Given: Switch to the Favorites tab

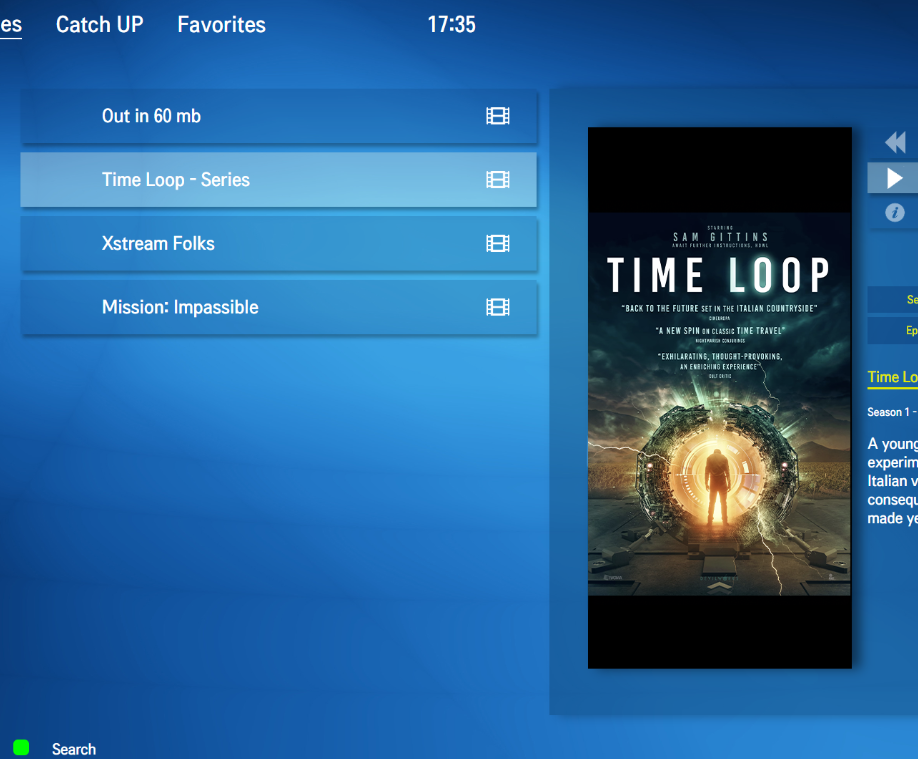Looking at the screenshot, I should pyautogui.click(x=221, y=25).
